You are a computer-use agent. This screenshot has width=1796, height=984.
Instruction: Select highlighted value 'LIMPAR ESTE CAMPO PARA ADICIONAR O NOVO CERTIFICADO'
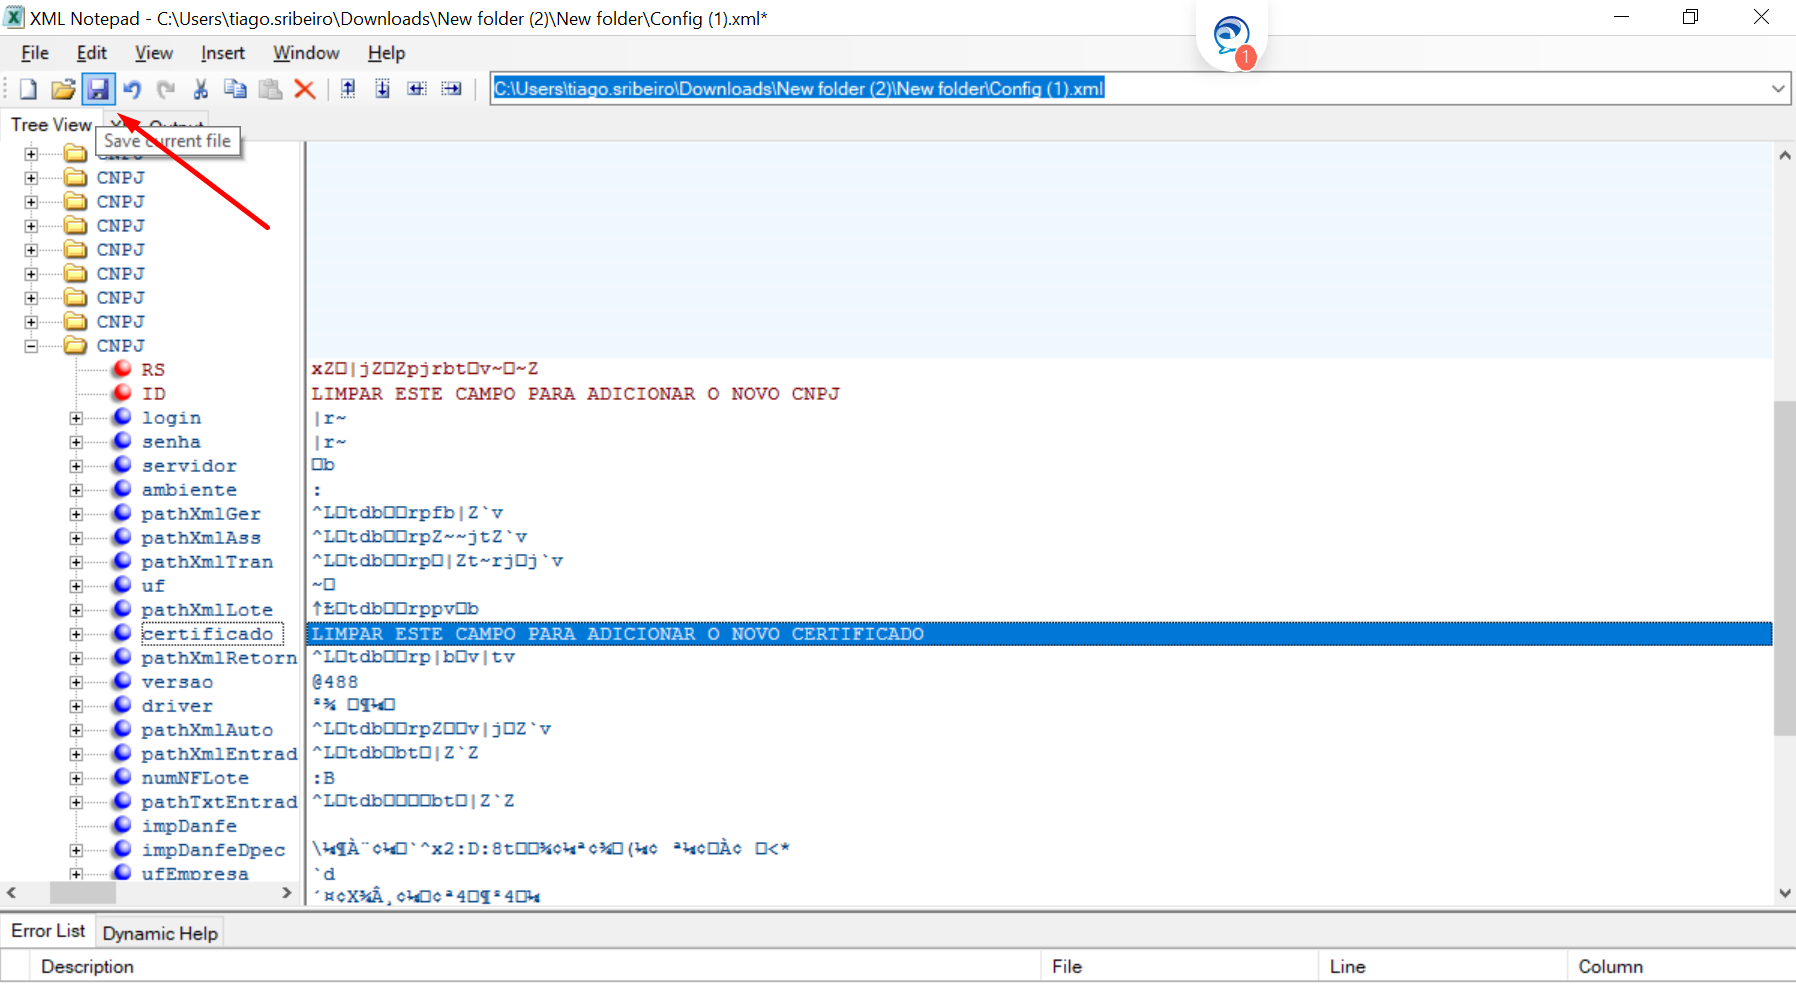tap(1039, 634)
